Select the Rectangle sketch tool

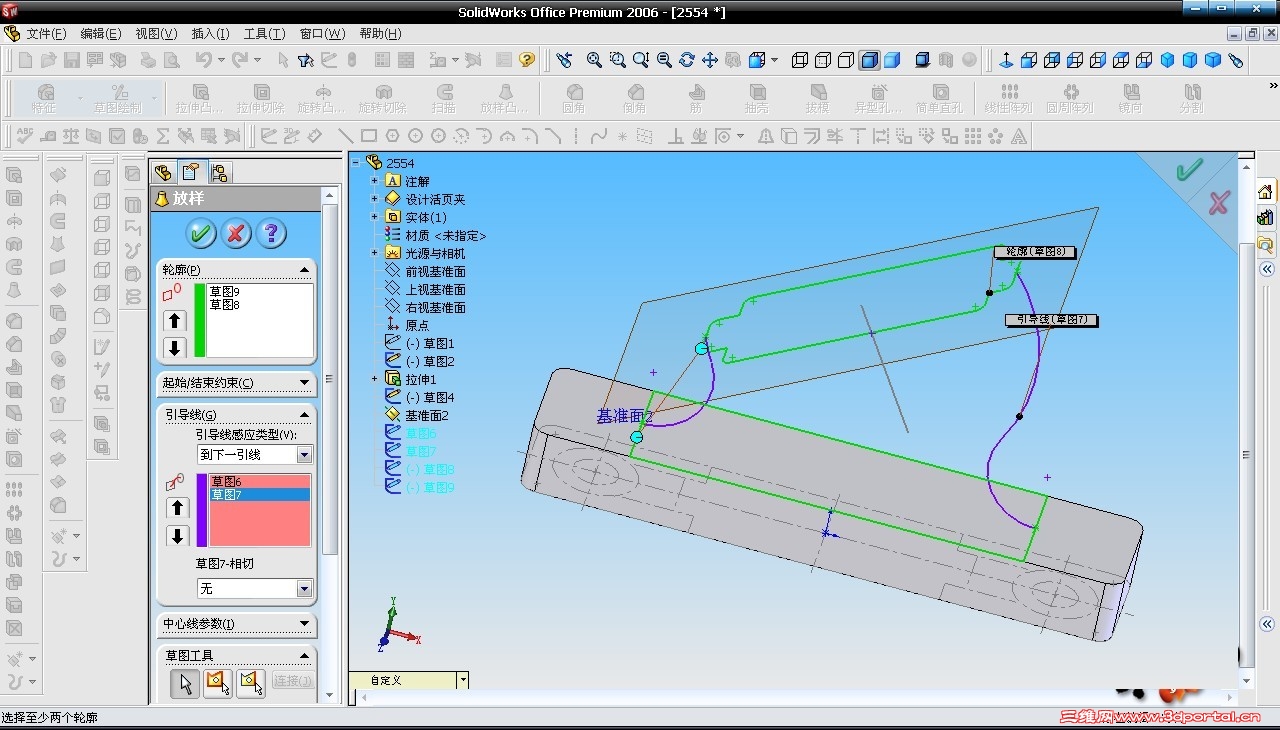[x=368, y=136]
